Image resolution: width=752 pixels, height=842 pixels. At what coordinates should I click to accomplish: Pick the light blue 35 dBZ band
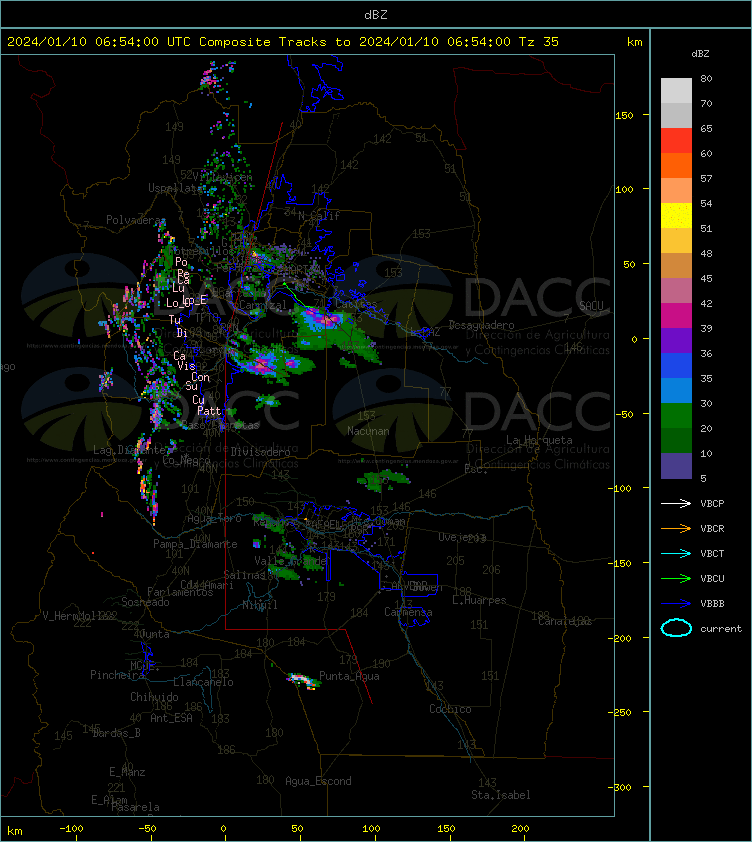point(676,390)
